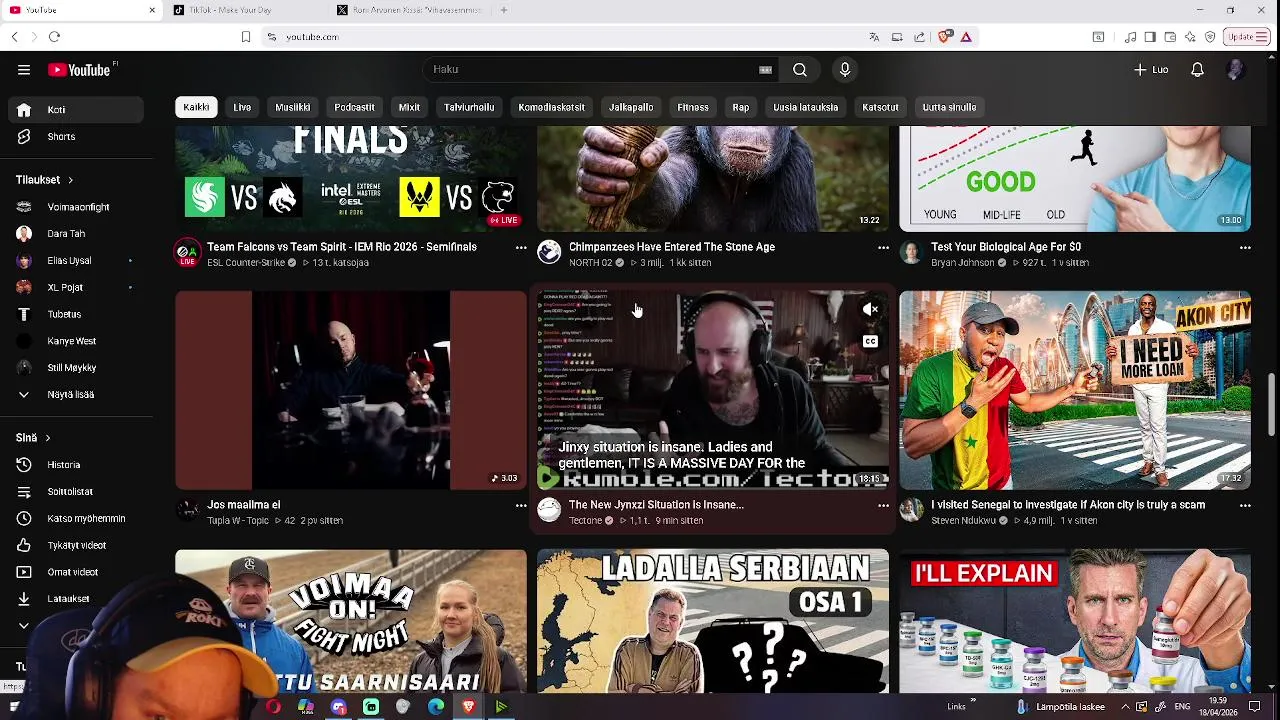Open the Tubetus channel subscription
Screen dimensions: 1280x720
click(76, 314)
